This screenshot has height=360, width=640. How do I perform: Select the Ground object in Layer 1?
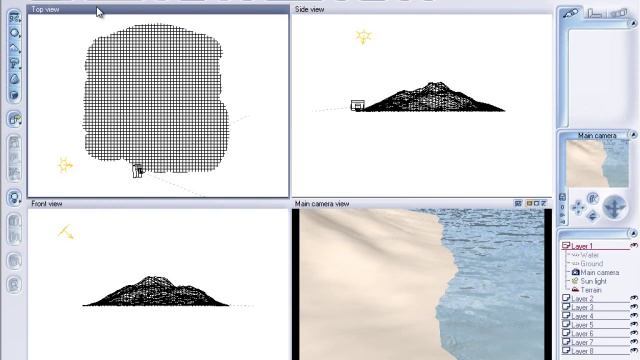(591, 264)
